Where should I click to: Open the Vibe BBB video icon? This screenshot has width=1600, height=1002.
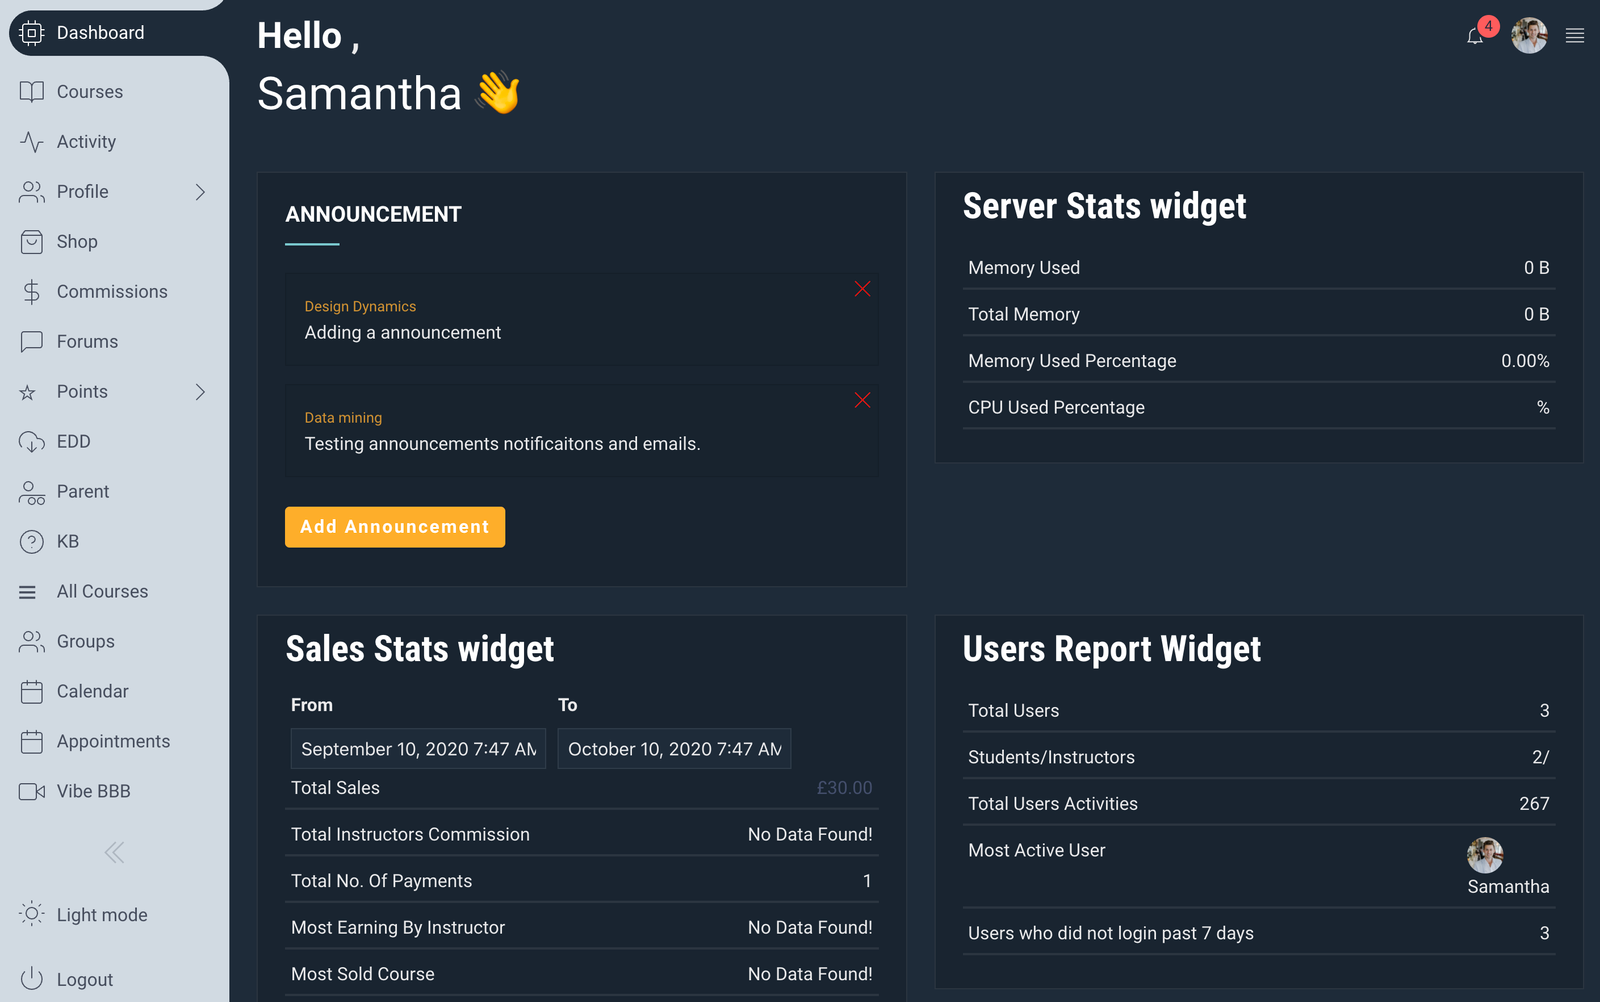pos(32,792)
